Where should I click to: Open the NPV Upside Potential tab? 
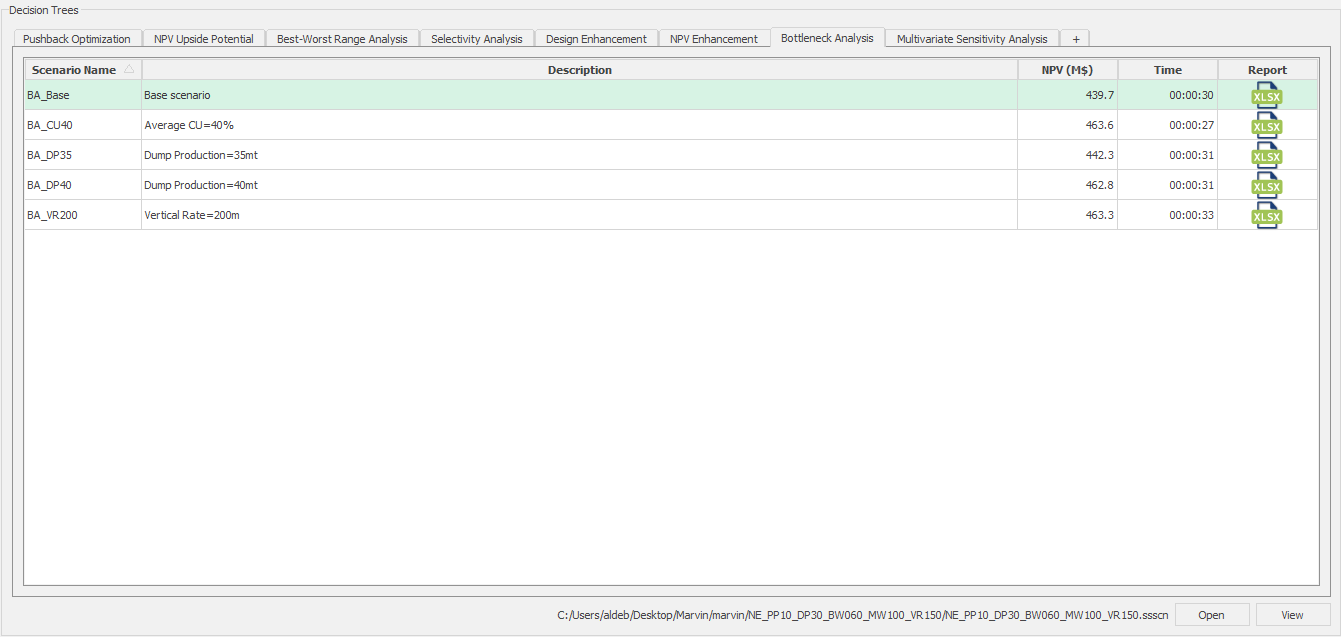coord(203,39)
